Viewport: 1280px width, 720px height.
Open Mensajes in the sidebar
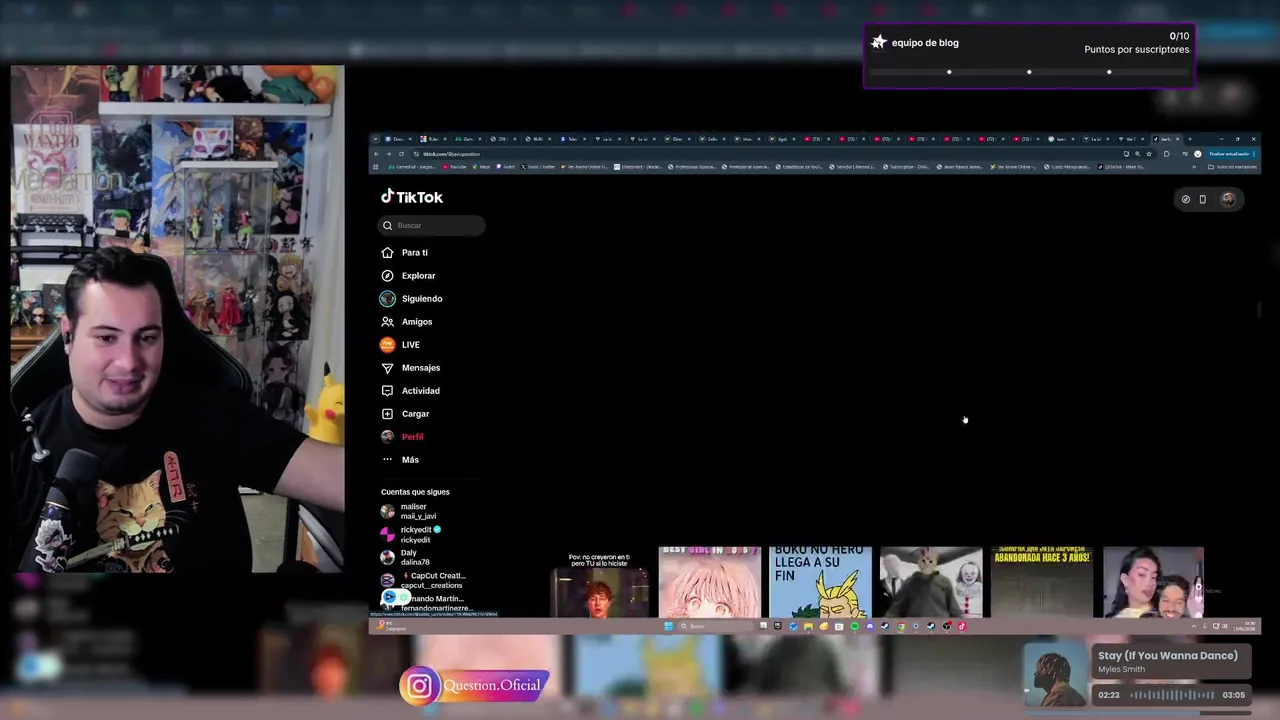tap(410, 368)
